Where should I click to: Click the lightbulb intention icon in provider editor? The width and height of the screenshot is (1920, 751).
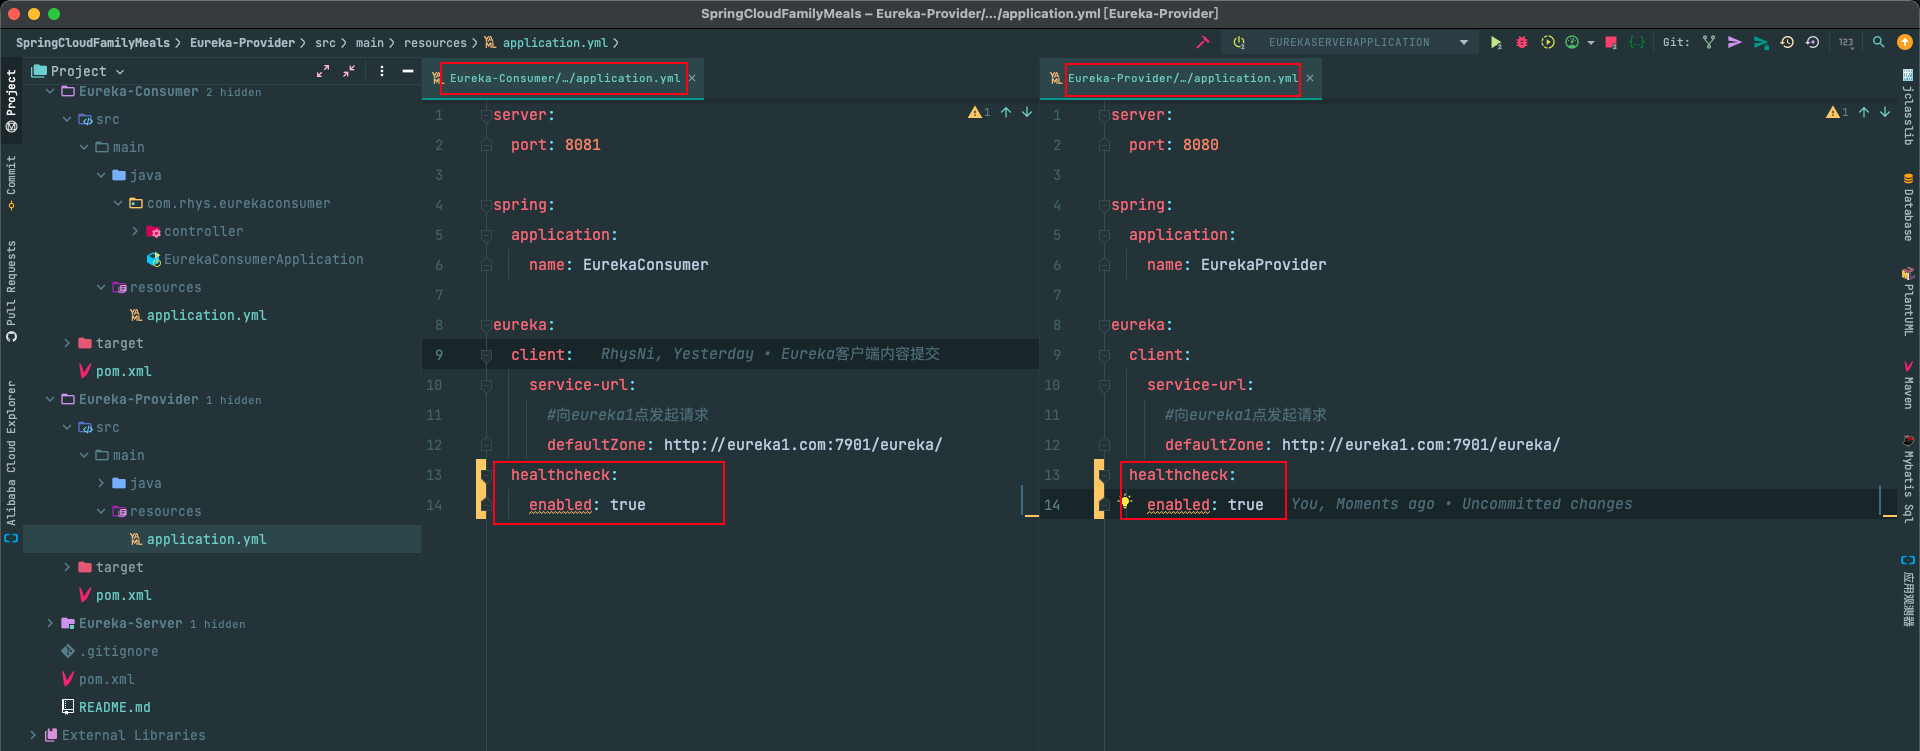[1125, 501]
